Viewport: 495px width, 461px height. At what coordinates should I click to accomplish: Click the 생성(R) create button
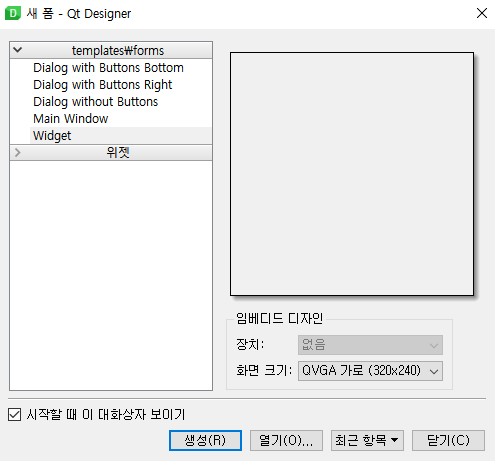(205, 440)
